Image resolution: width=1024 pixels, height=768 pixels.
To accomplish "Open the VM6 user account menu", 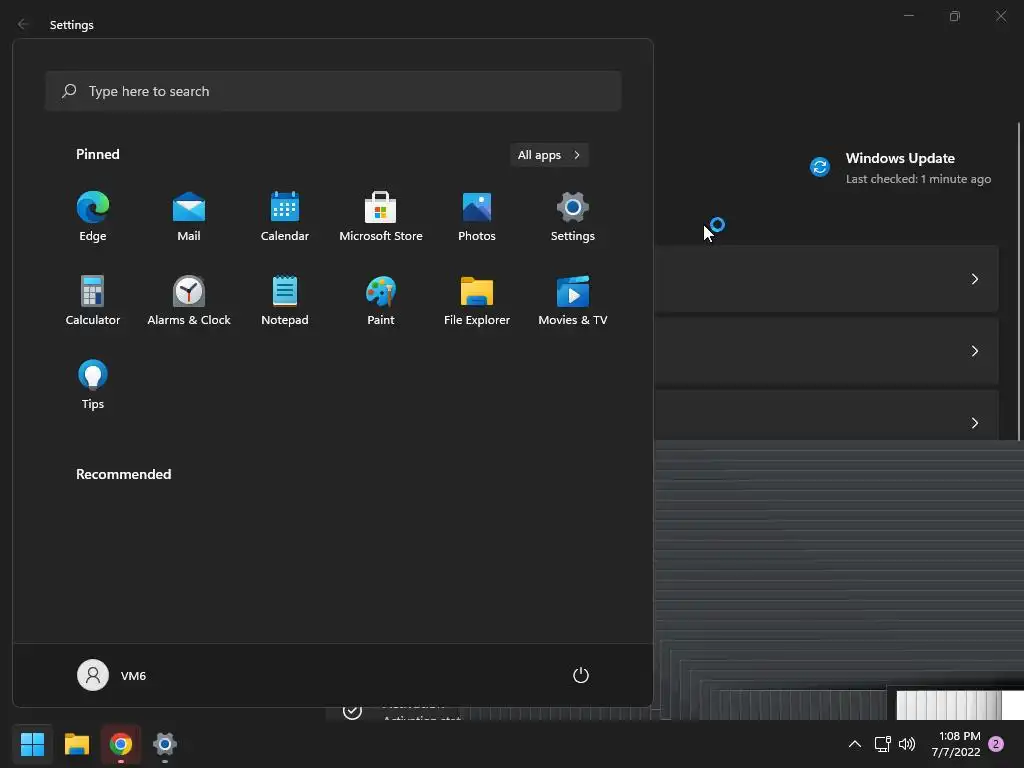I will [112, 675].
